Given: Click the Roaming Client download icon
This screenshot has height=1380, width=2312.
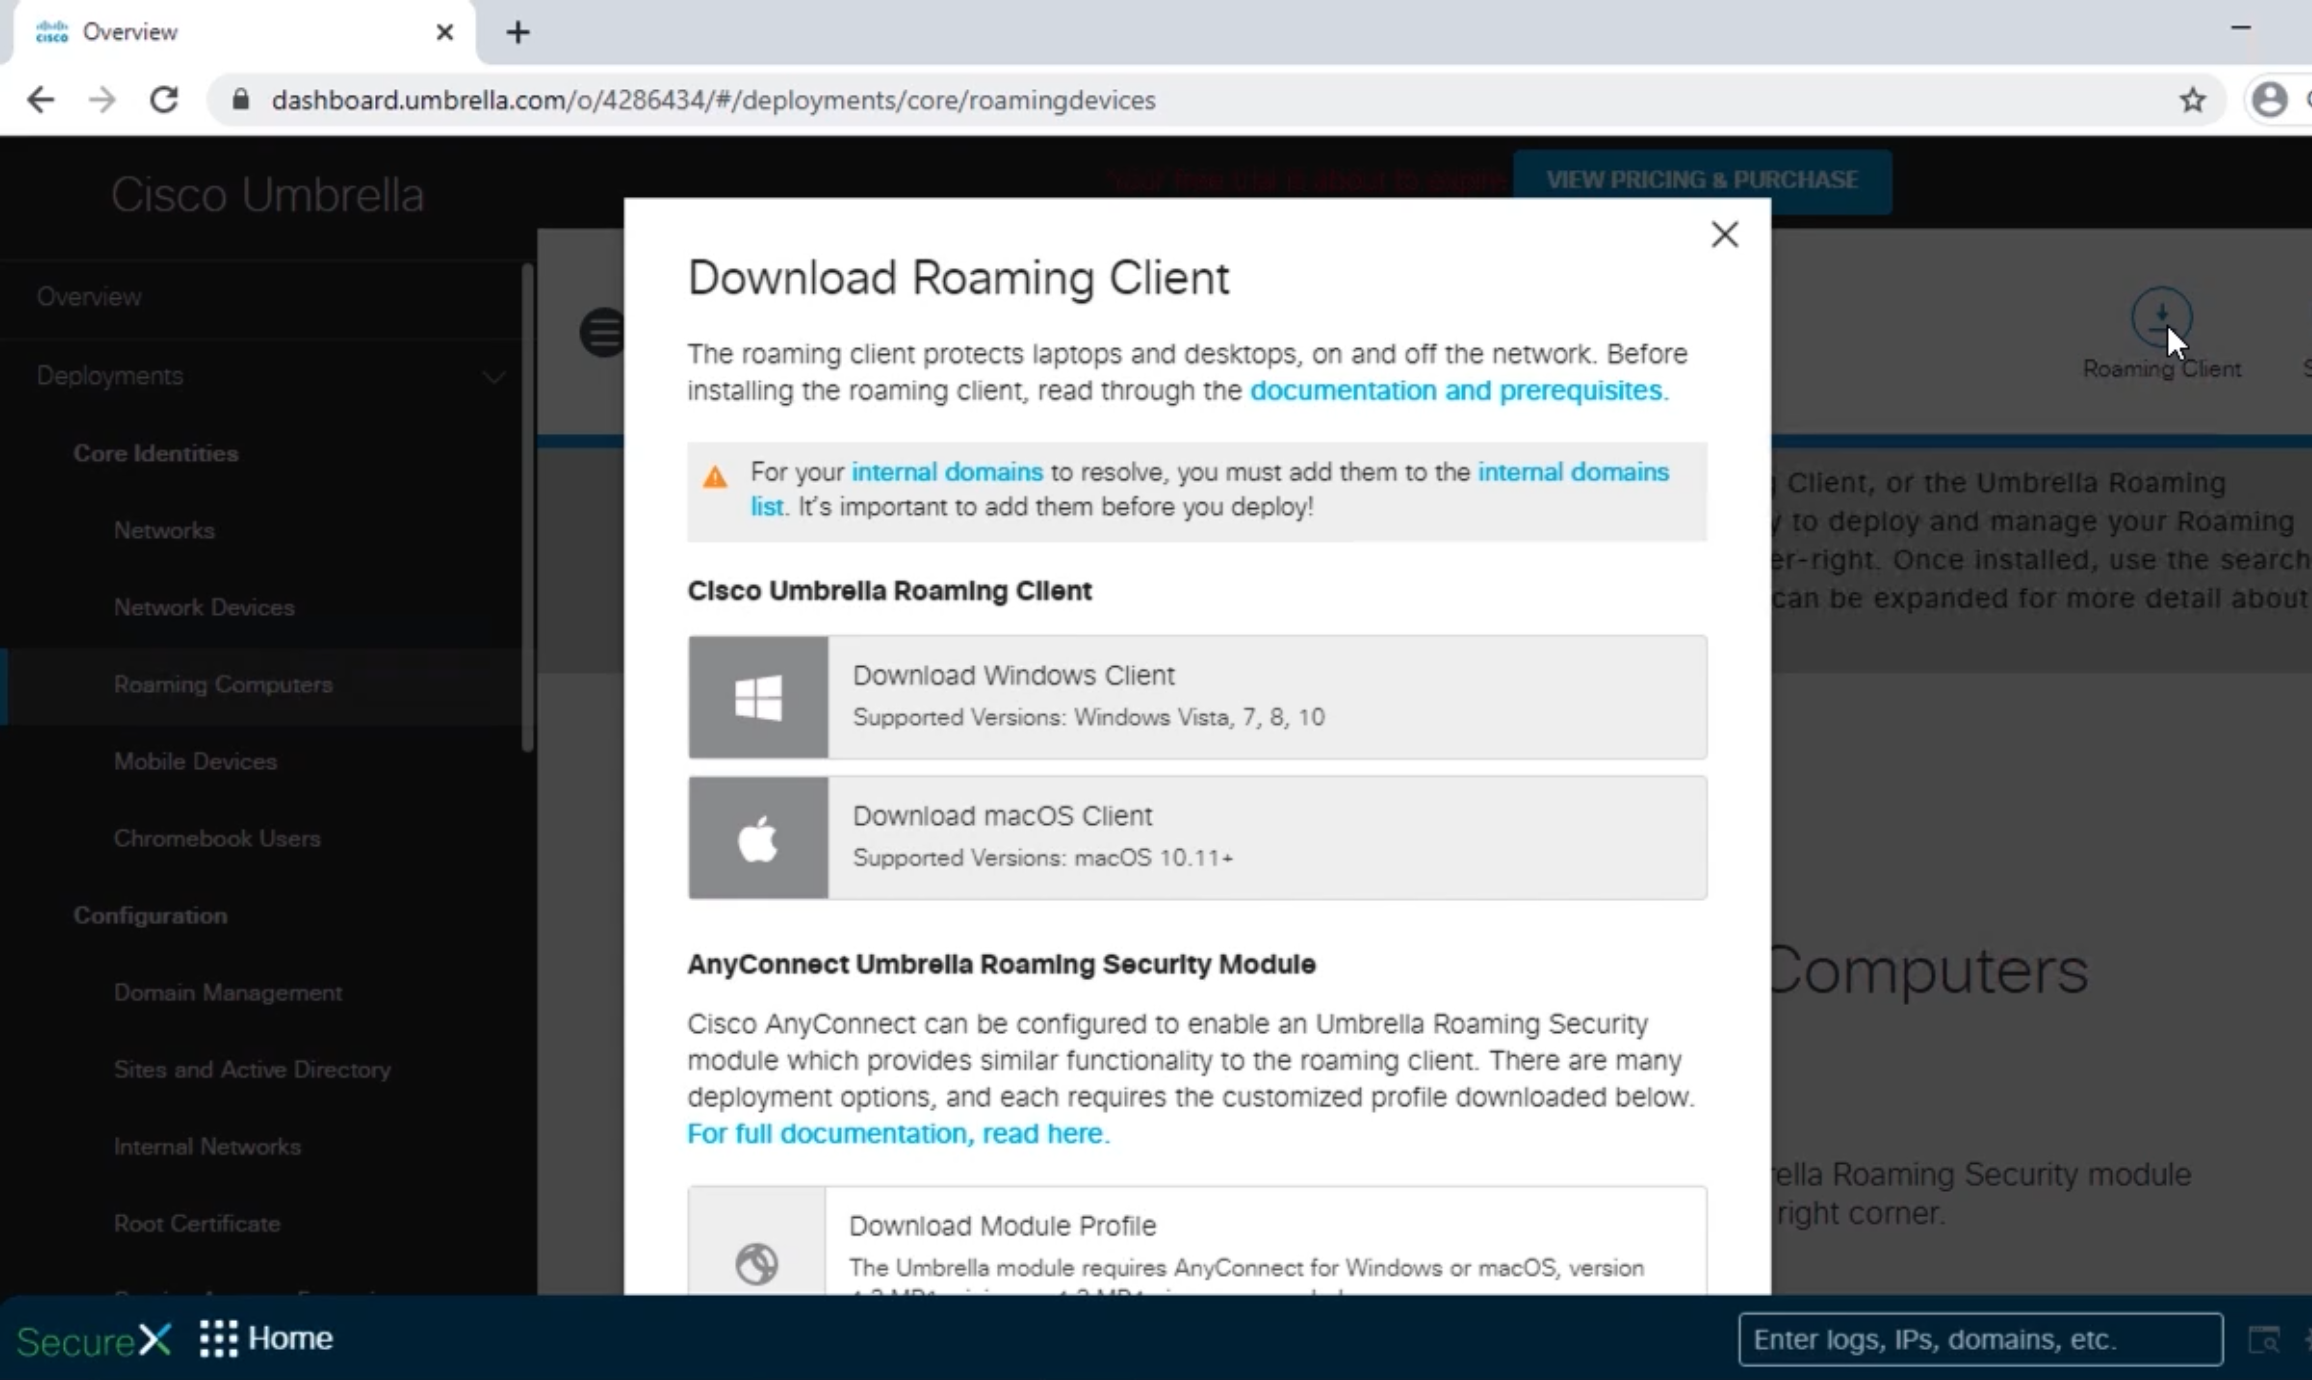Looking at the screenshot, I should click(x=2161, y=317).
